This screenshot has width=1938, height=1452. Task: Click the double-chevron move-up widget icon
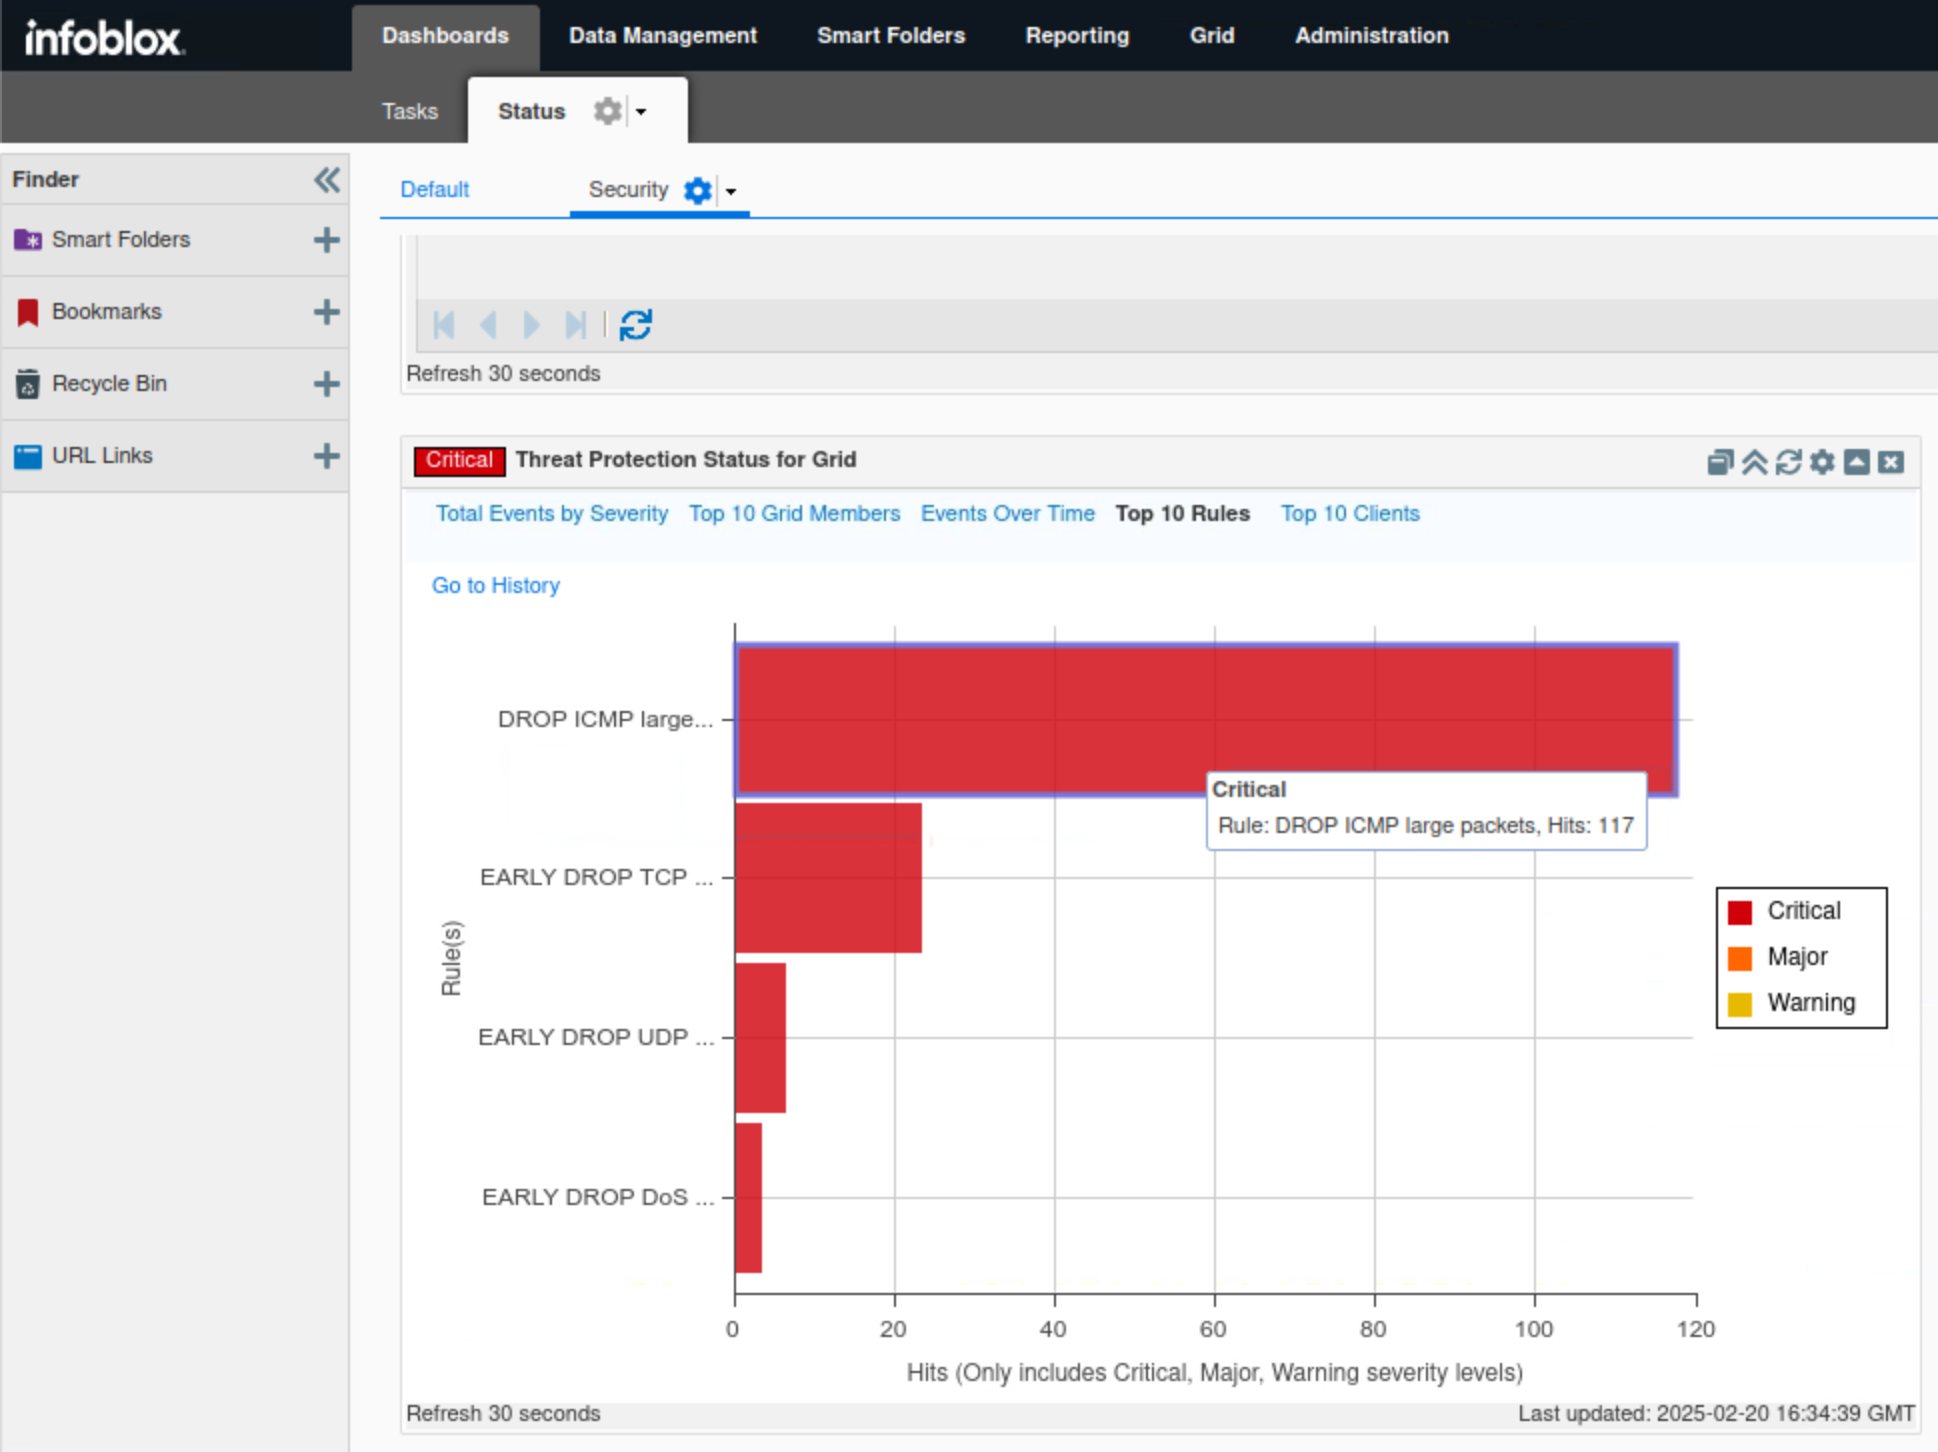tap(1754, 461)
